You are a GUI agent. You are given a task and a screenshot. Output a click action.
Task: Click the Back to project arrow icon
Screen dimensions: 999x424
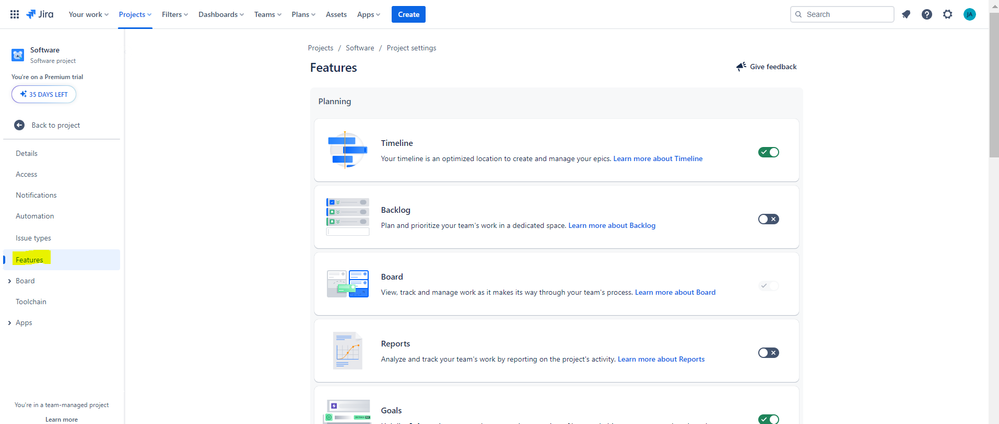click(x=19, y=125)
